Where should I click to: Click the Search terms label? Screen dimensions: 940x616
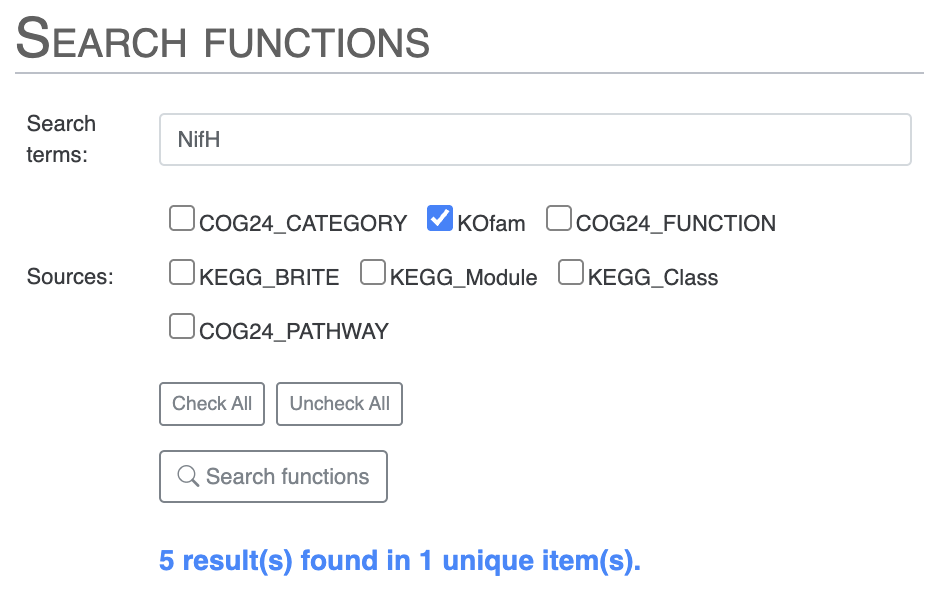[61, 139]
